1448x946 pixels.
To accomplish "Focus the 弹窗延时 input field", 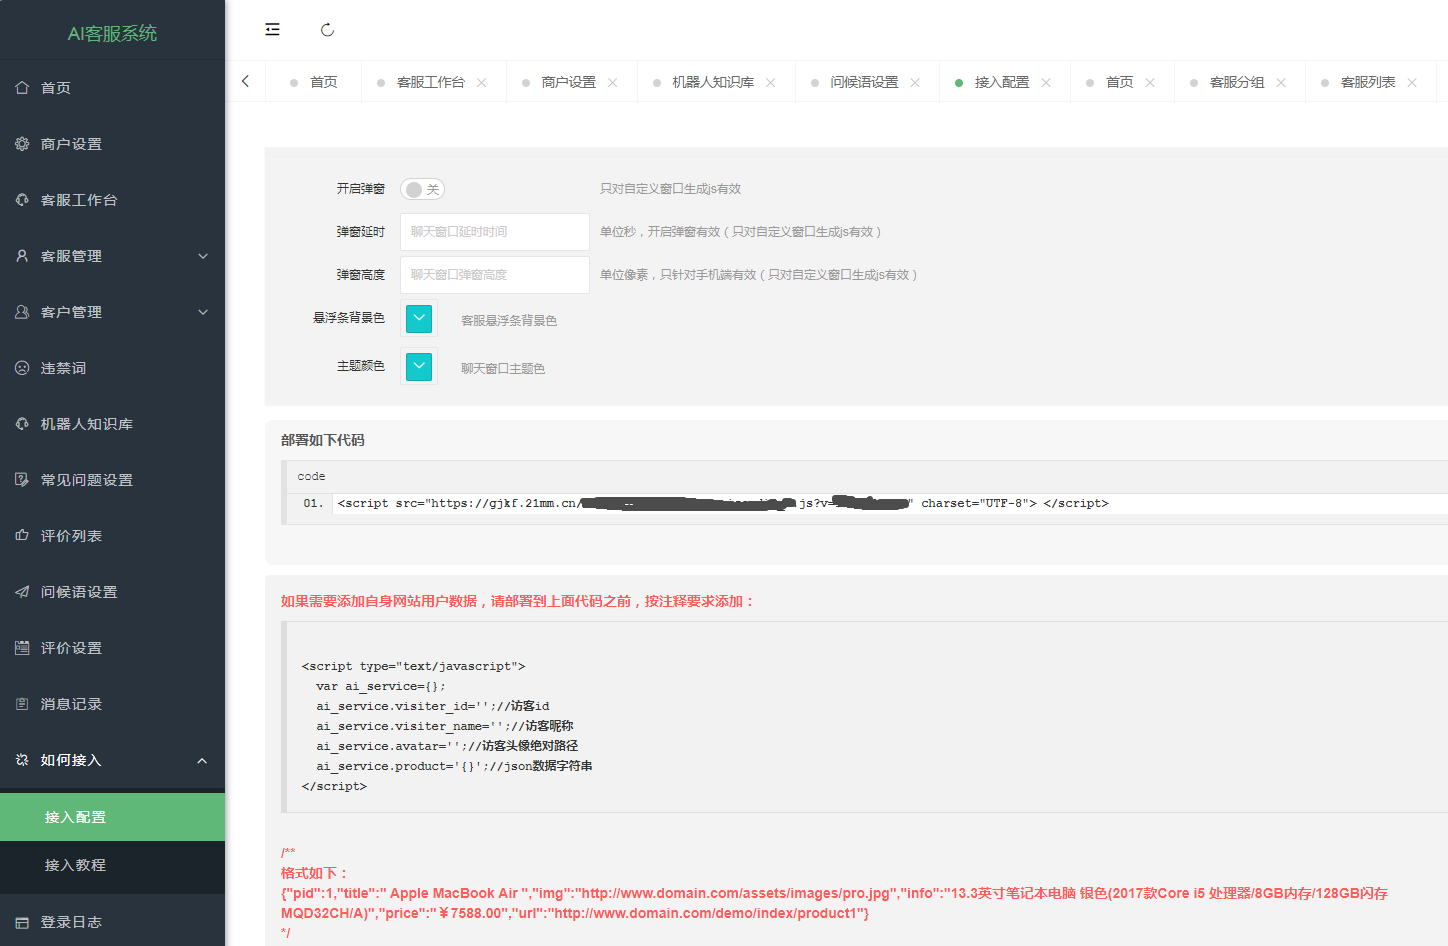I will 495,232.
